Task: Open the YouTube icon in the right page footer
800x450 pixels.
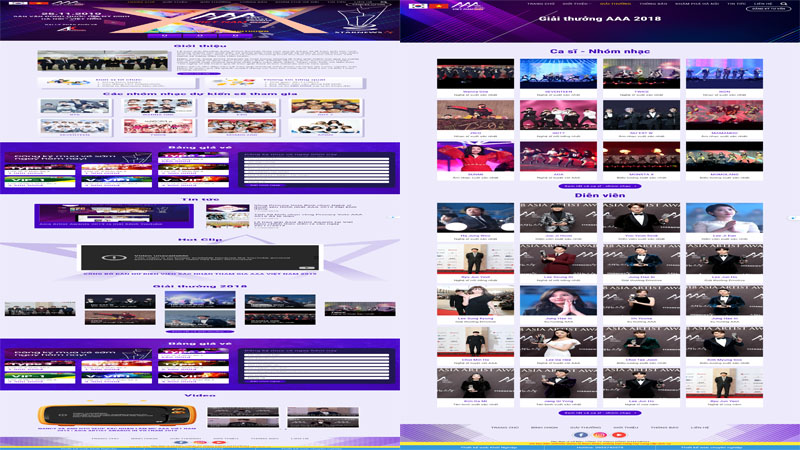Action: 619,435
